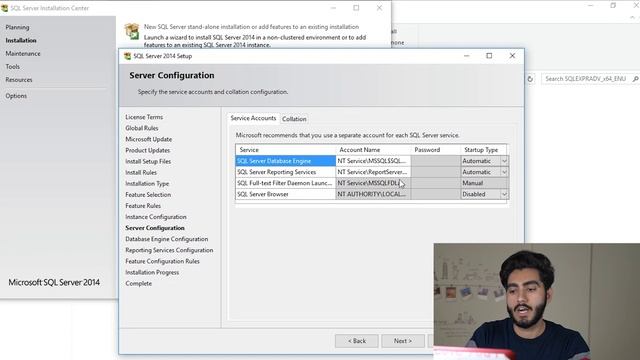Click Feature Configuration Rules step

click(x=162, y=261)
